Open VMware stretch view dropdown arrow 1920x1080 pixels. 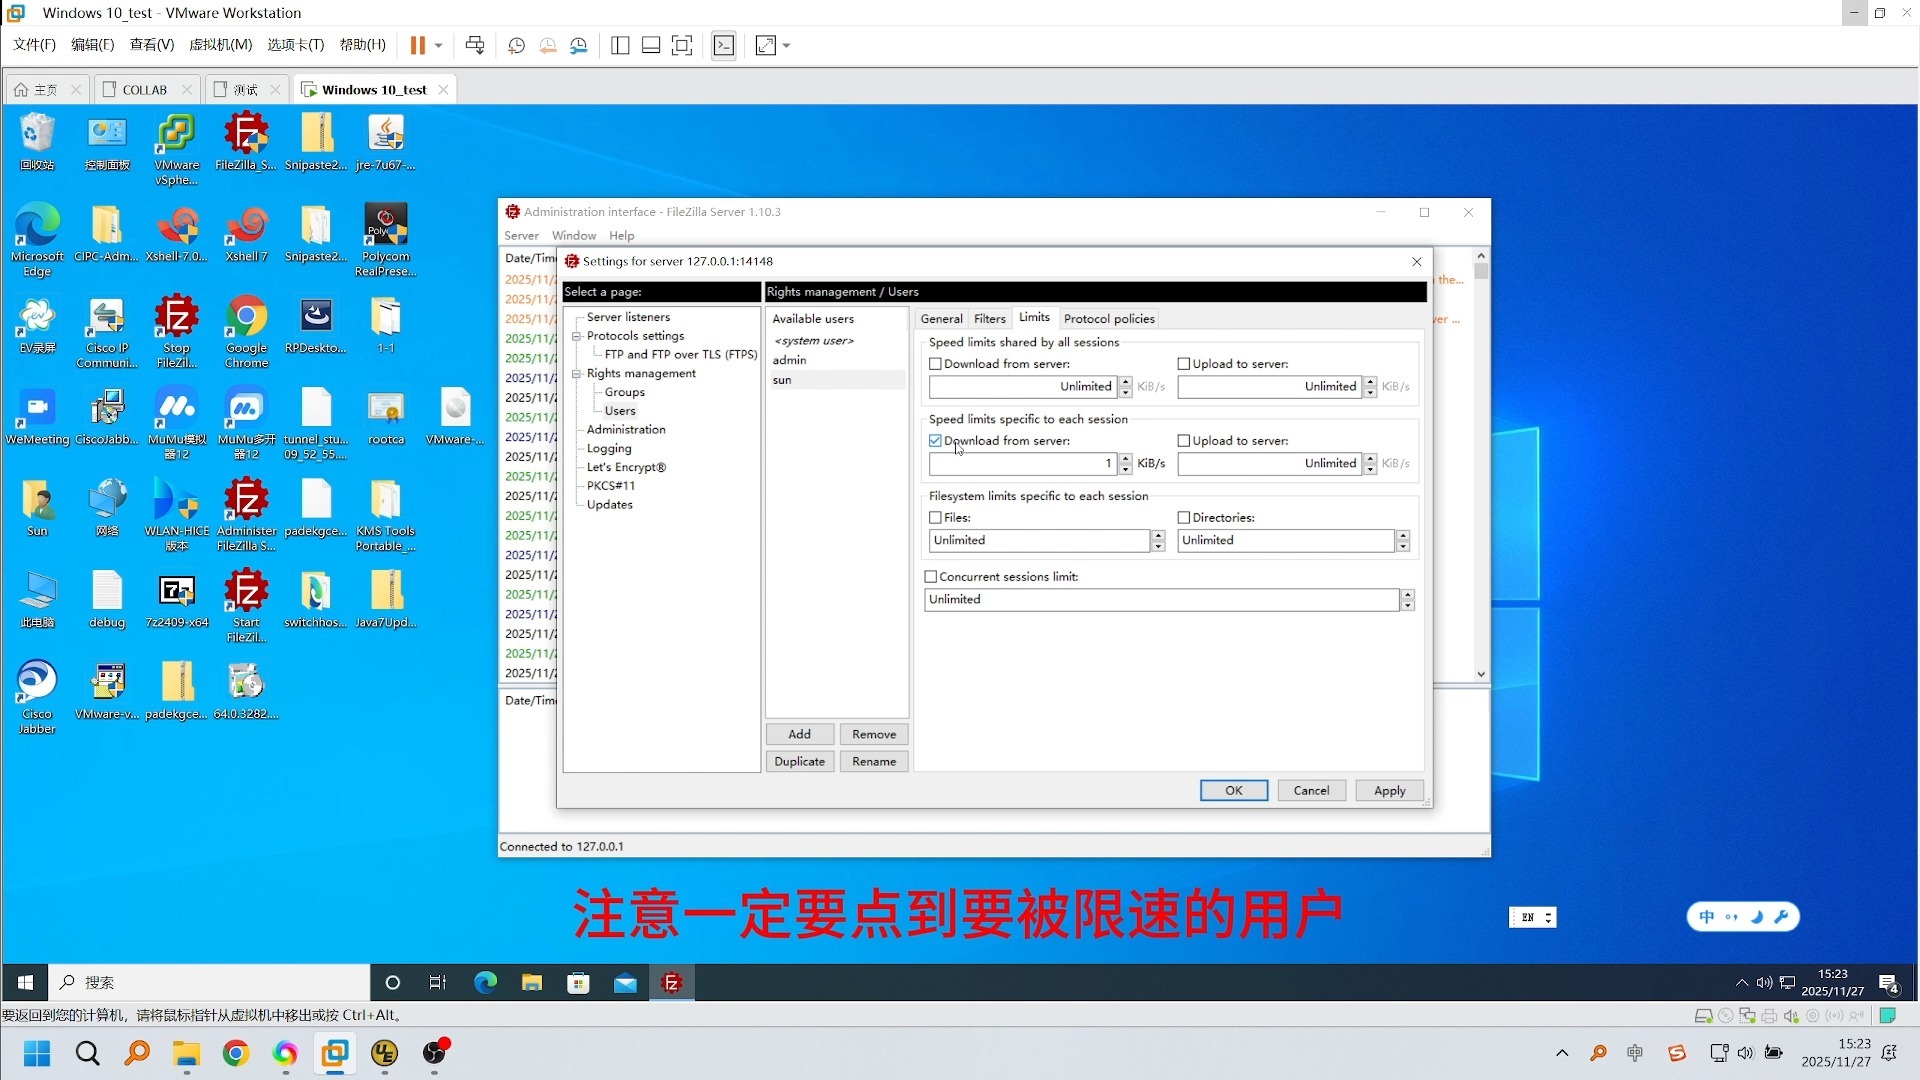coord(786,45)
